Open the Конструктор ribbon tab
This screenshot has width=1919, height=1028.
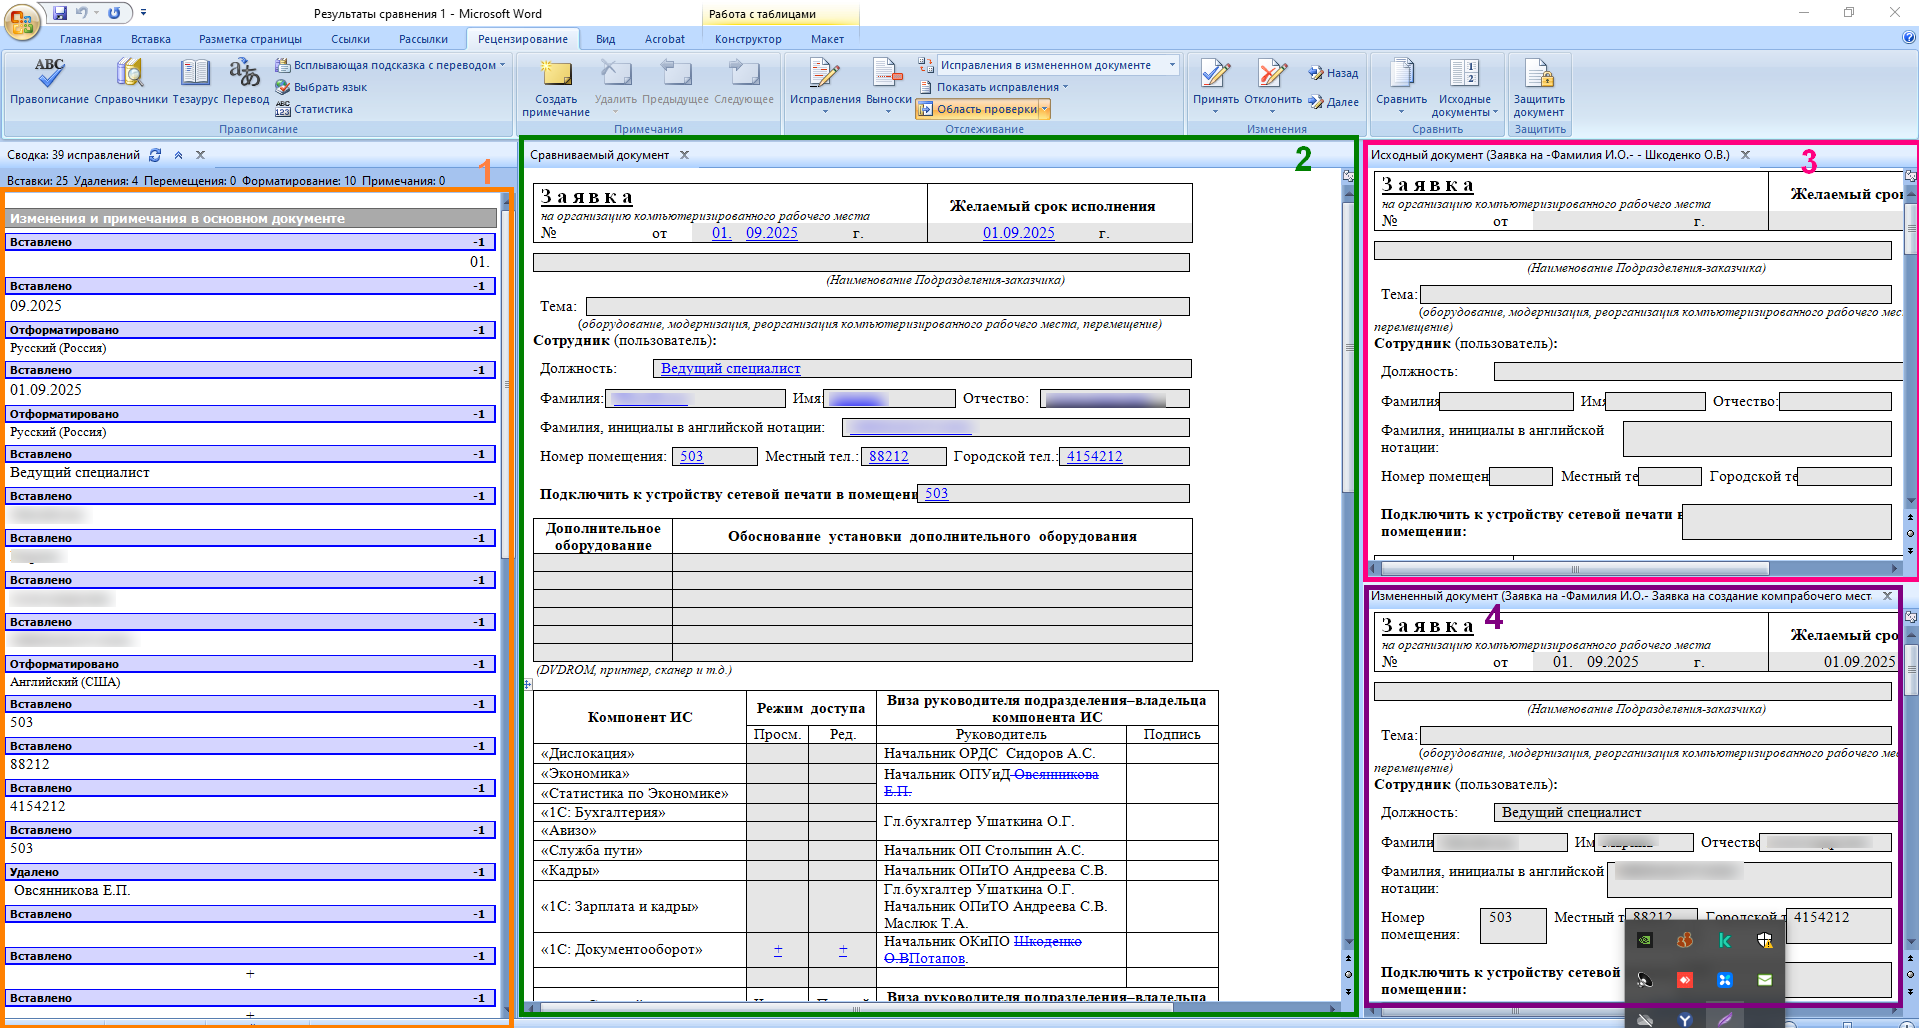click(x=747, y=39)
